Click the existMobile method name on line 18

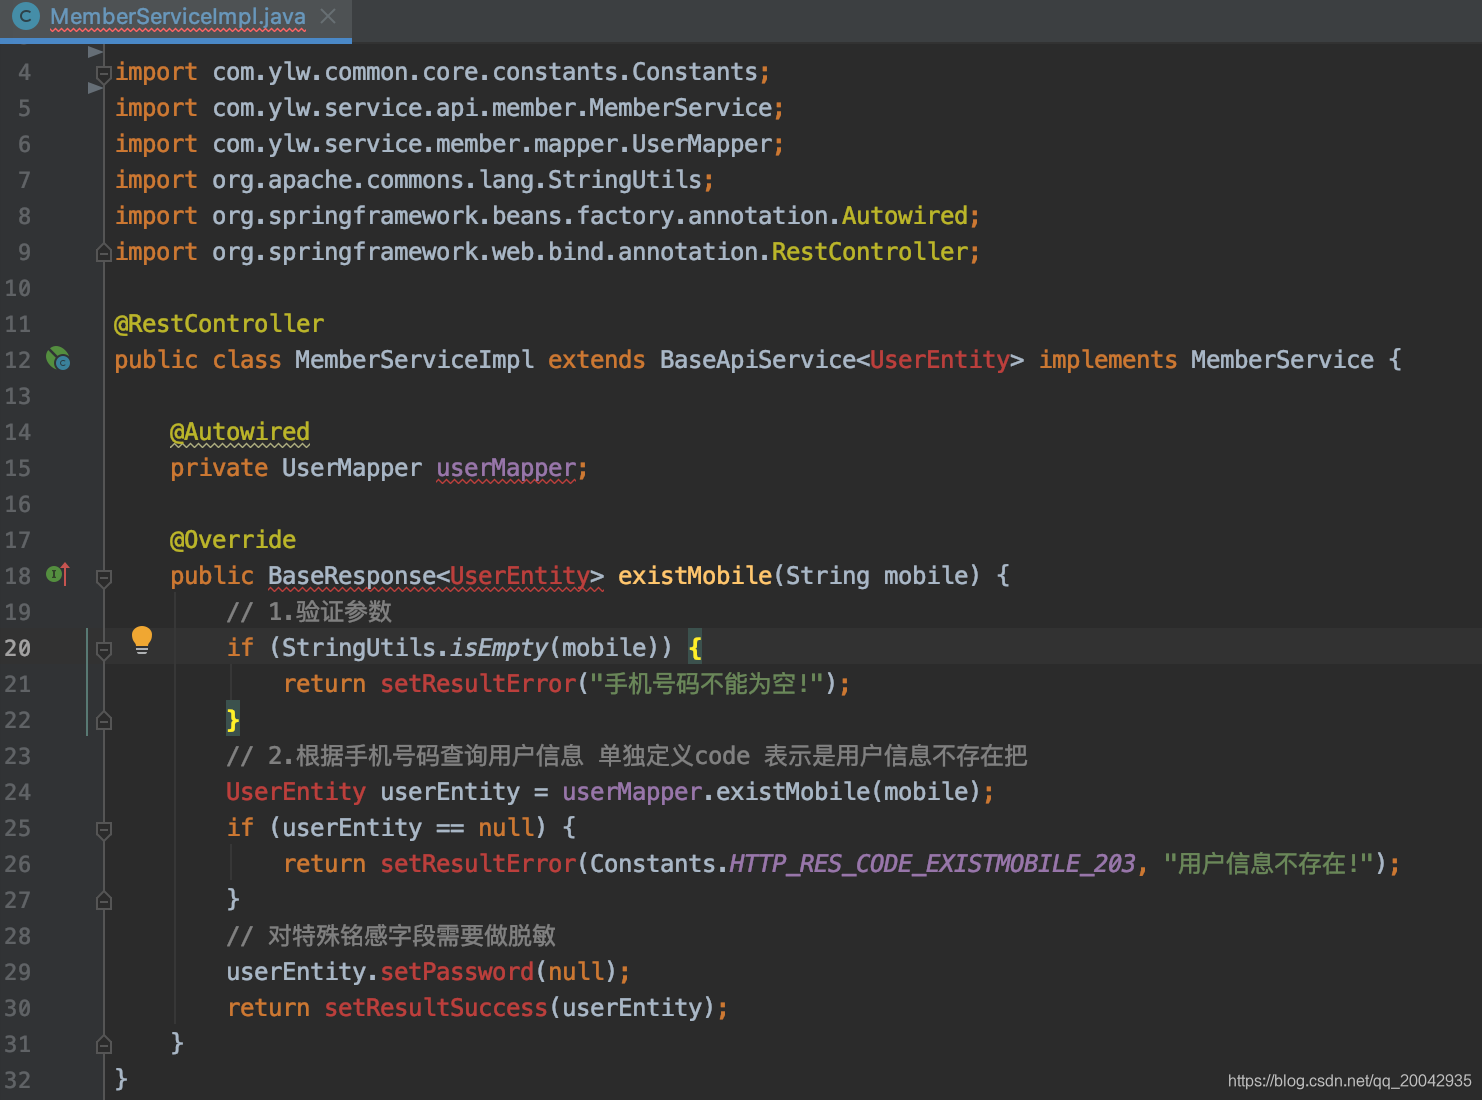click(x=695, y=576)
